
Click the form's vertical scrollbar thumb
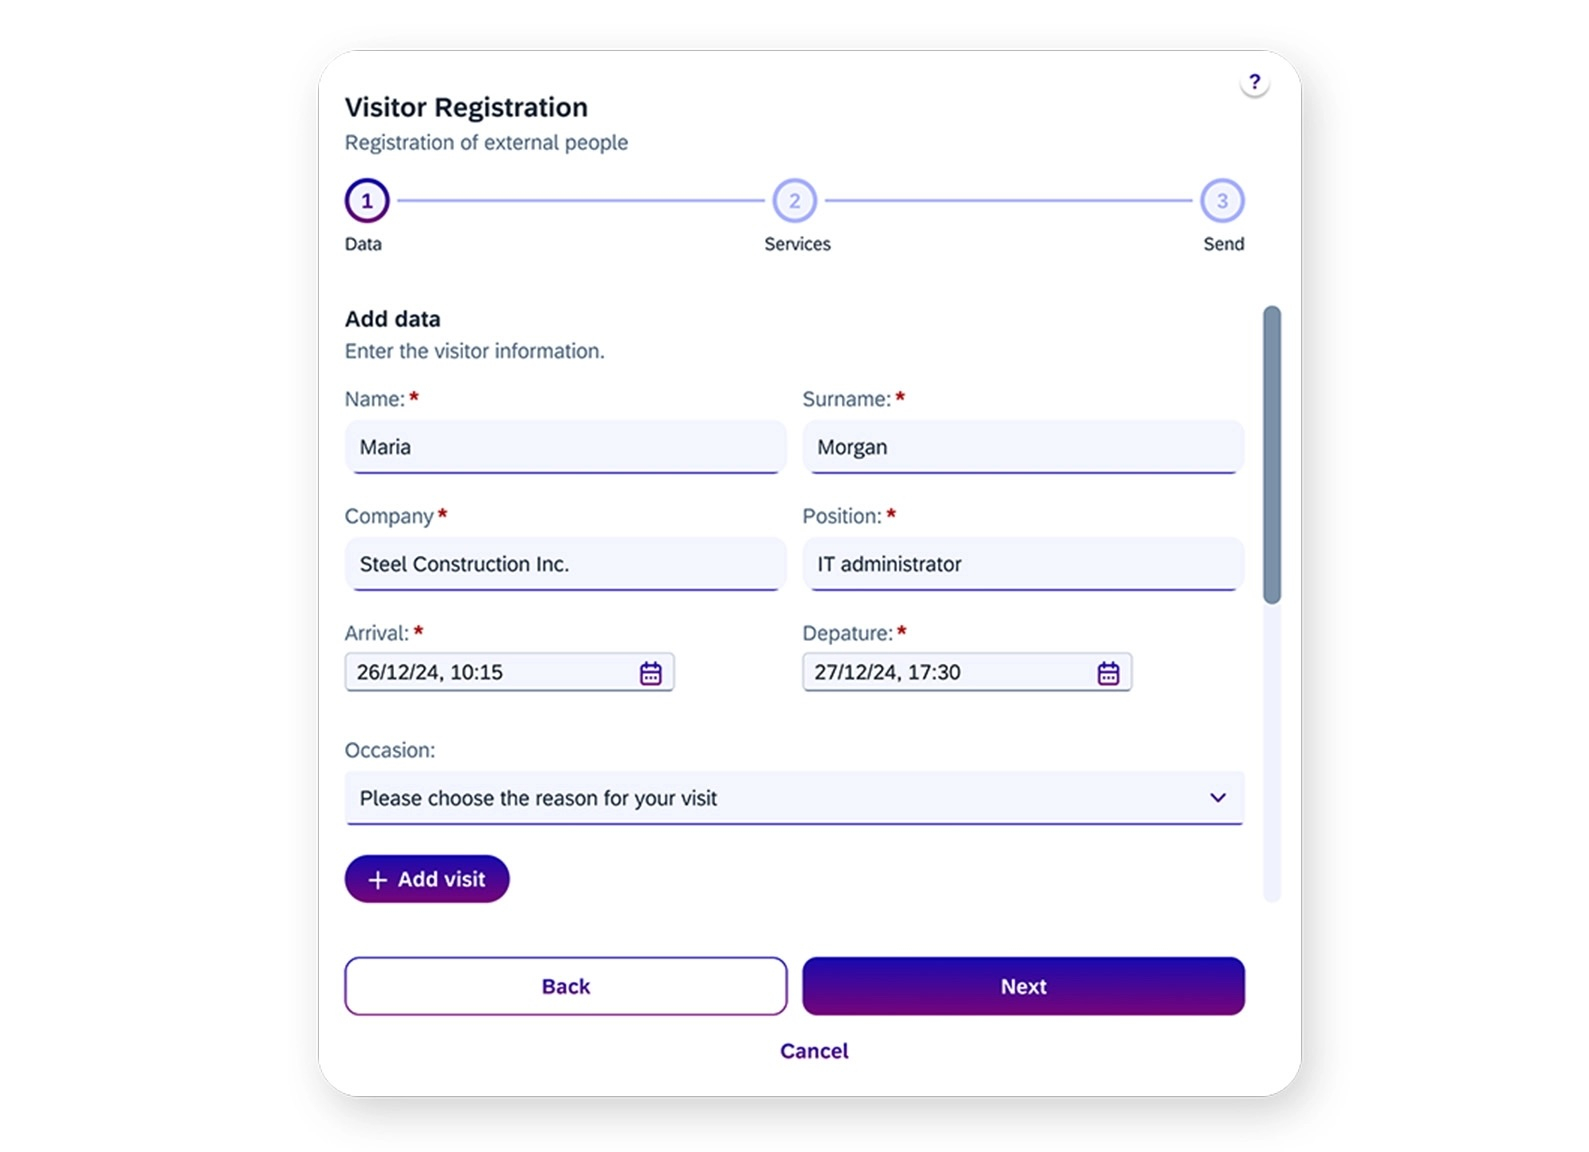(x=1271, y=455)
